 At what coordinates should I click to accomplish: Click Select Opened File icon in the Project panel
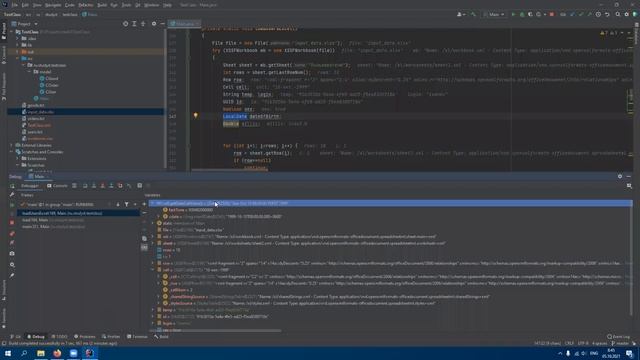click(x=125, y=24)
